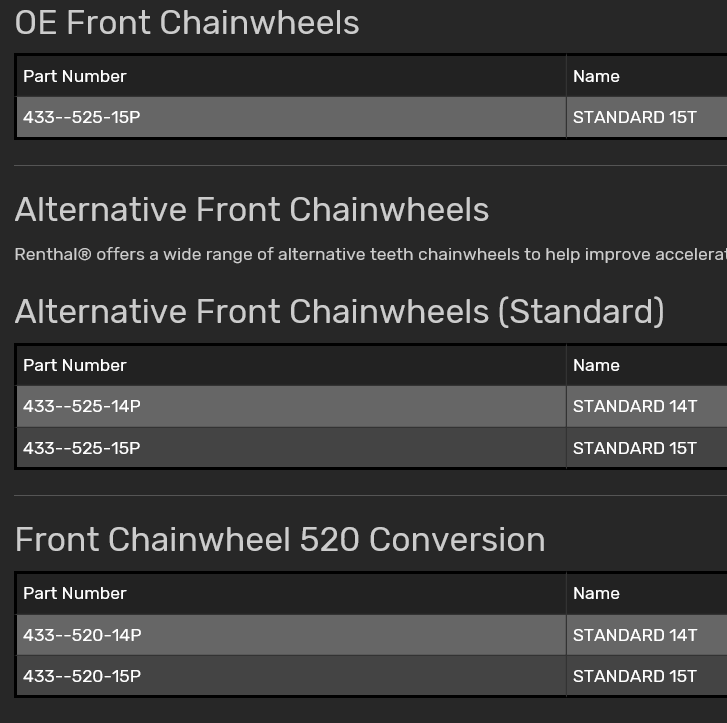The image size is (727, 723).
Task: Select the 433--520-15P part number
Action: 82,676
